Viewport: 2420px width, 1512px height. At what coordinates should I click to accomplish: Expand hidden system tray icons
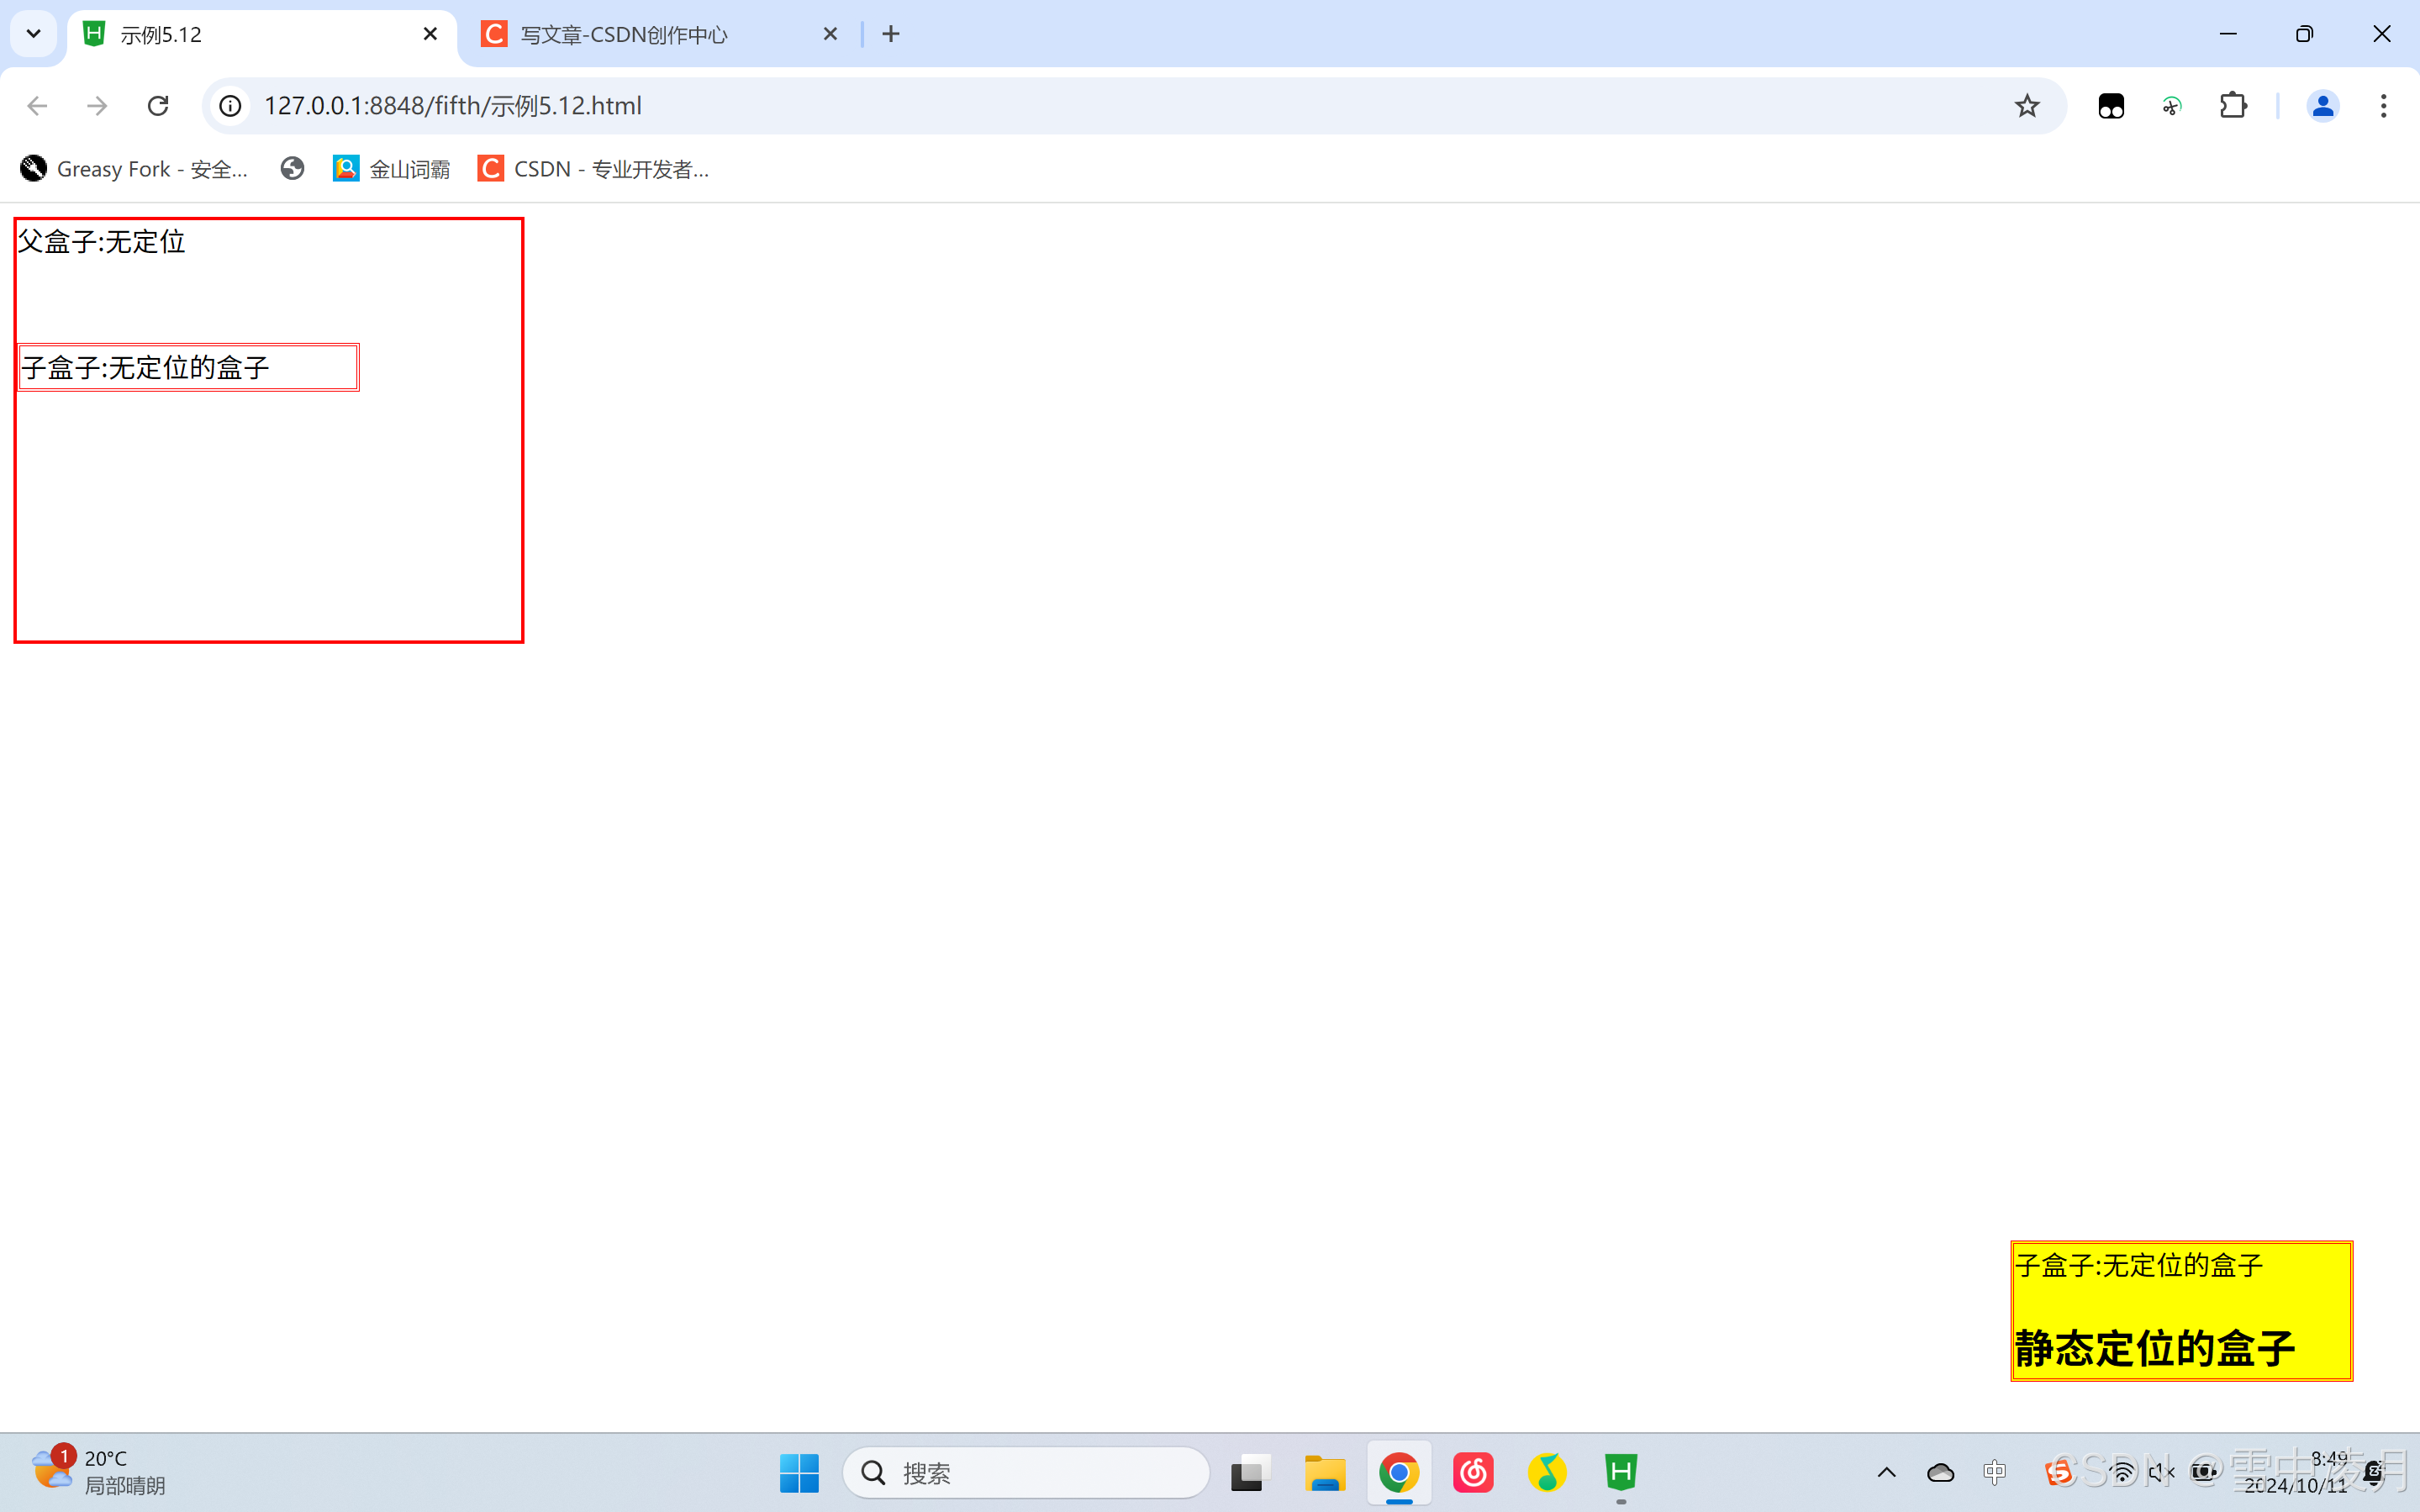tap(1886, 1472)
